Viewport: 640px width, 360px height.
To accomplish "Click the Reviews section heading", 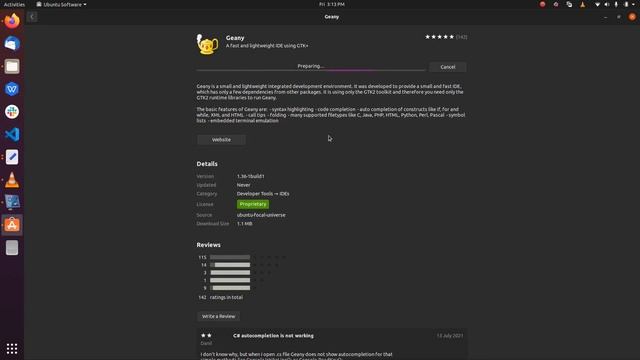I will click(x=208, y=245).
